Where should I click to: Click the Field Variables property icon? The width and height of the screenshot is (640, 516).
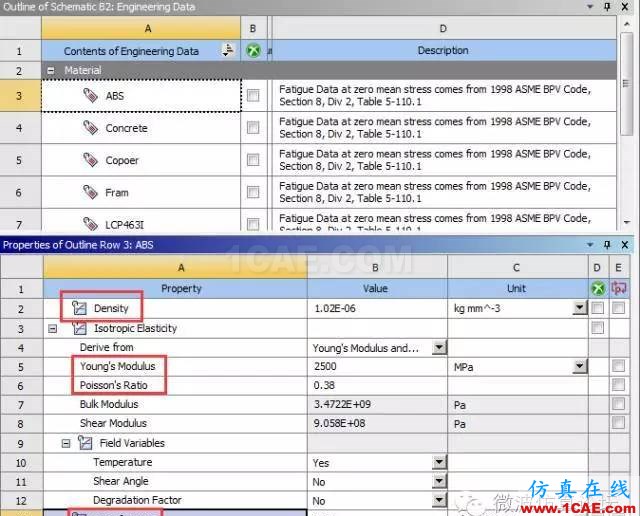pyautogui.click(x=85, y=443)
